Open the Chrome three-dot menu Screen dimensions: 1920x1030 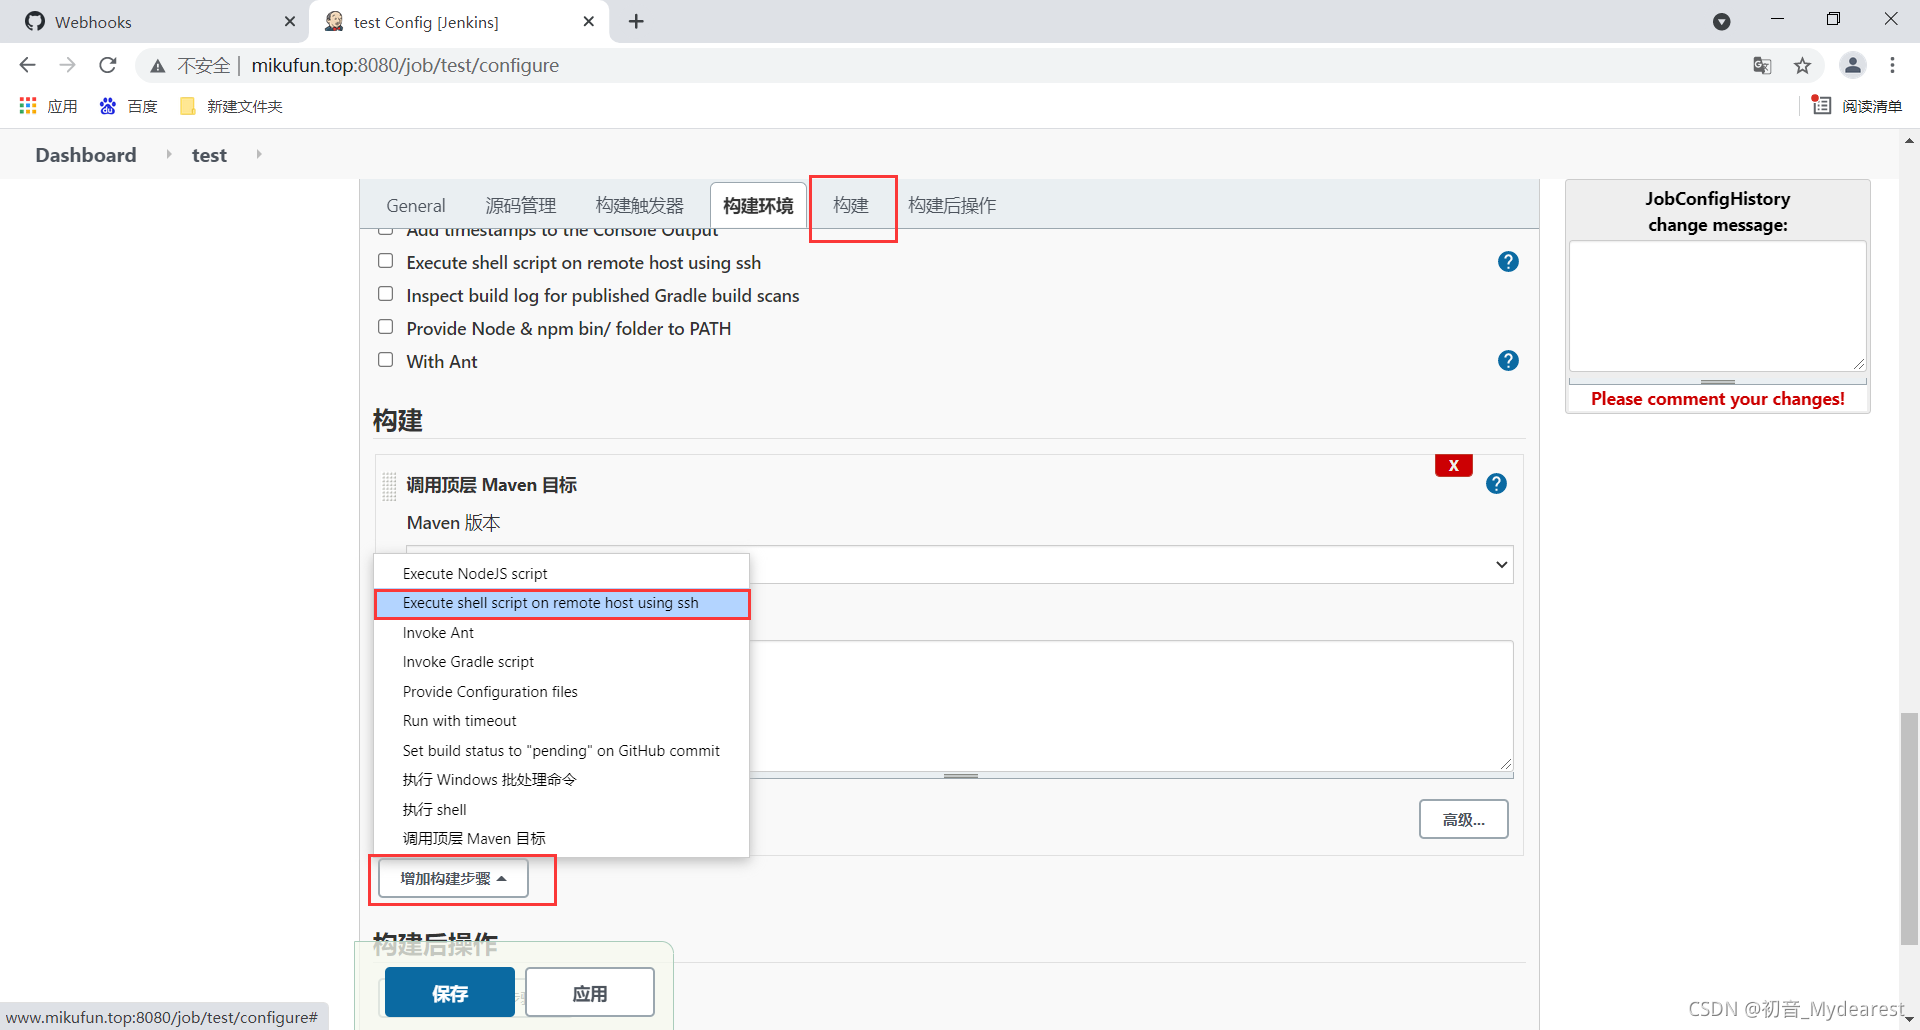pos(1892,65)
